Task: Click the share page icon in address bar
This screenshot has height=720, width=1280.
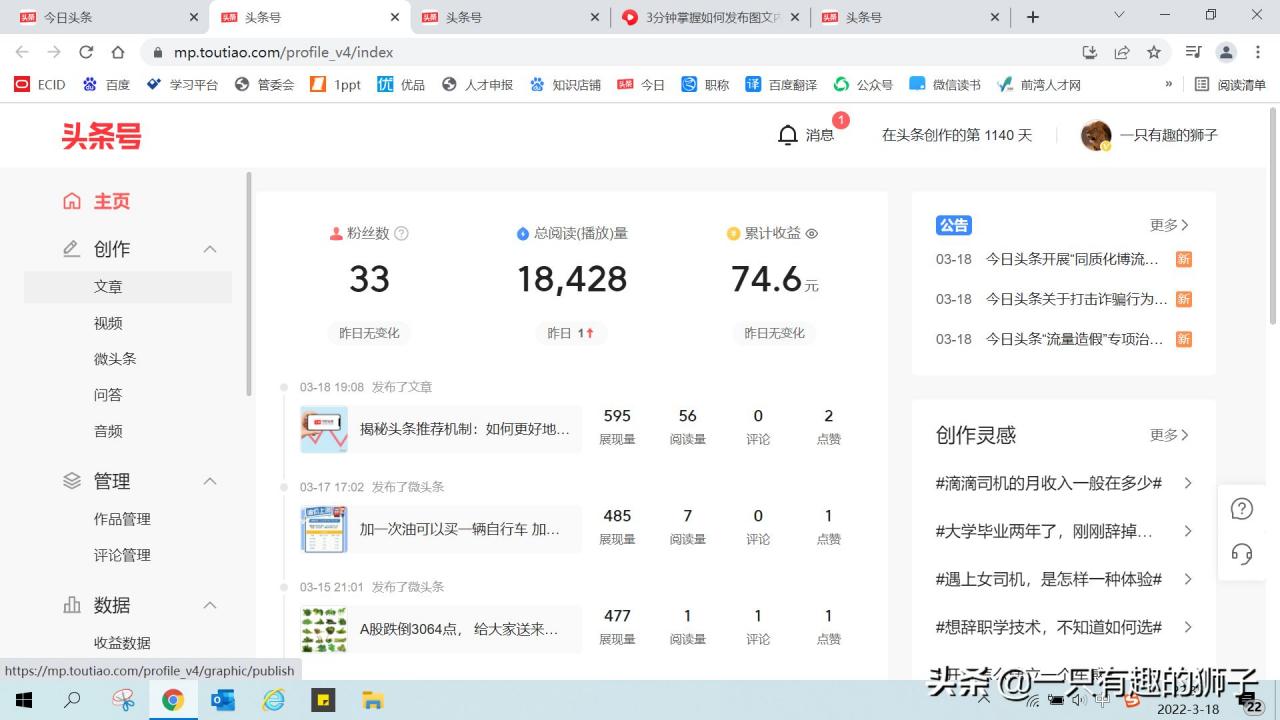Action: click(1122, 52)
